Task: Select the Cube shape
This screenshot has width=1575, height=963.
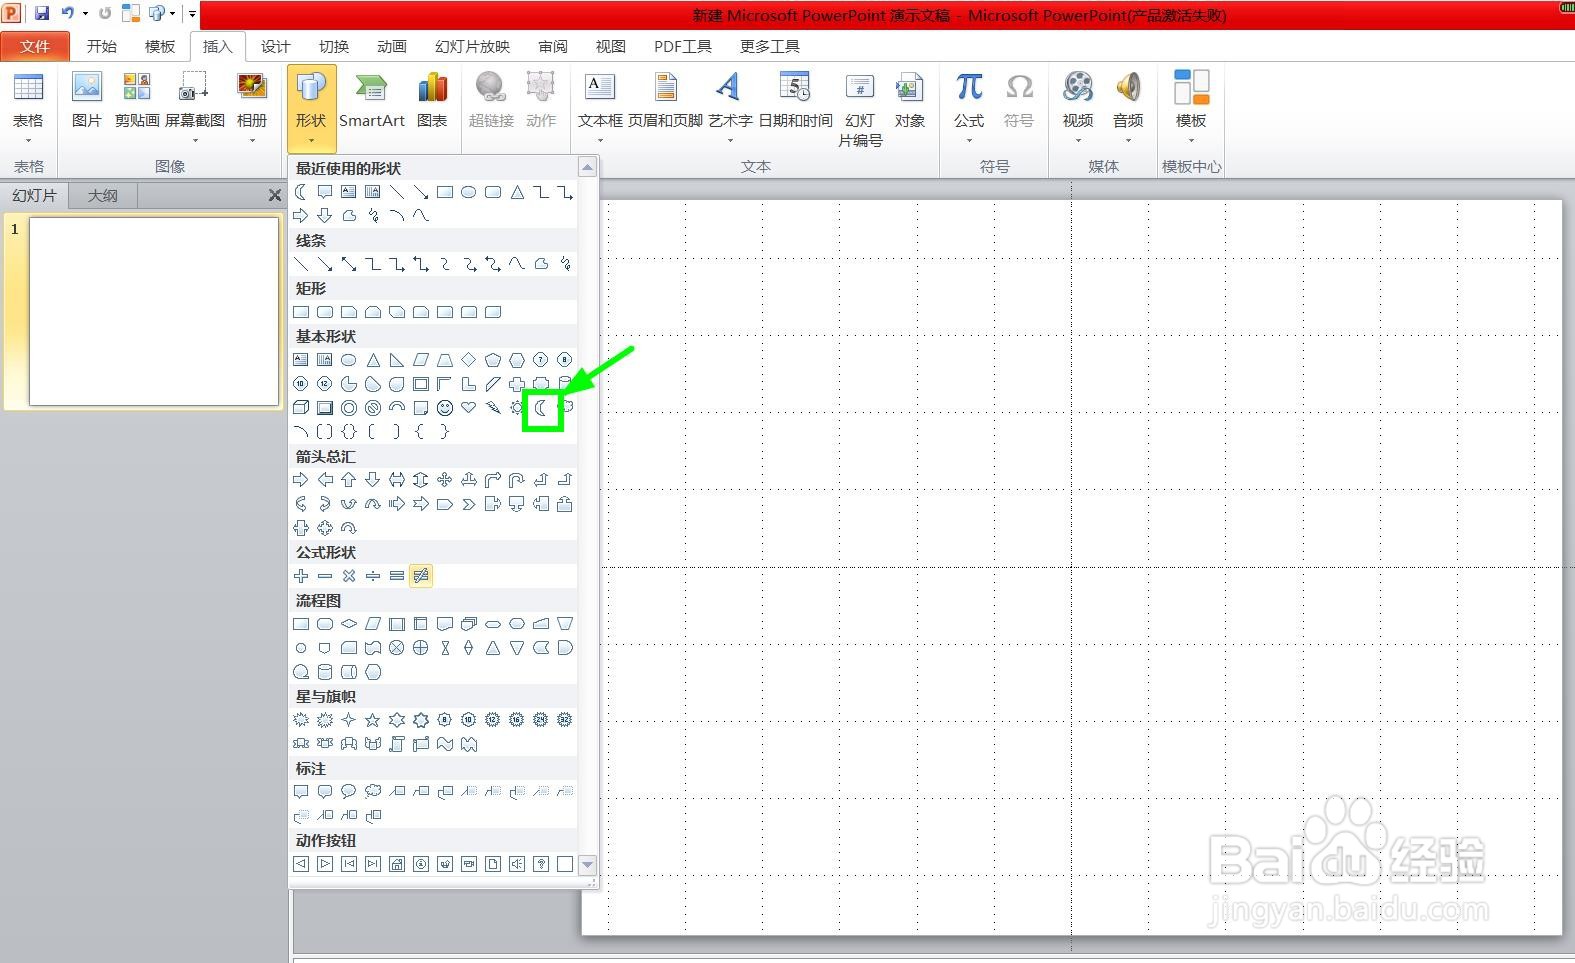Action: pyautogui.click(x=301, y=408)
